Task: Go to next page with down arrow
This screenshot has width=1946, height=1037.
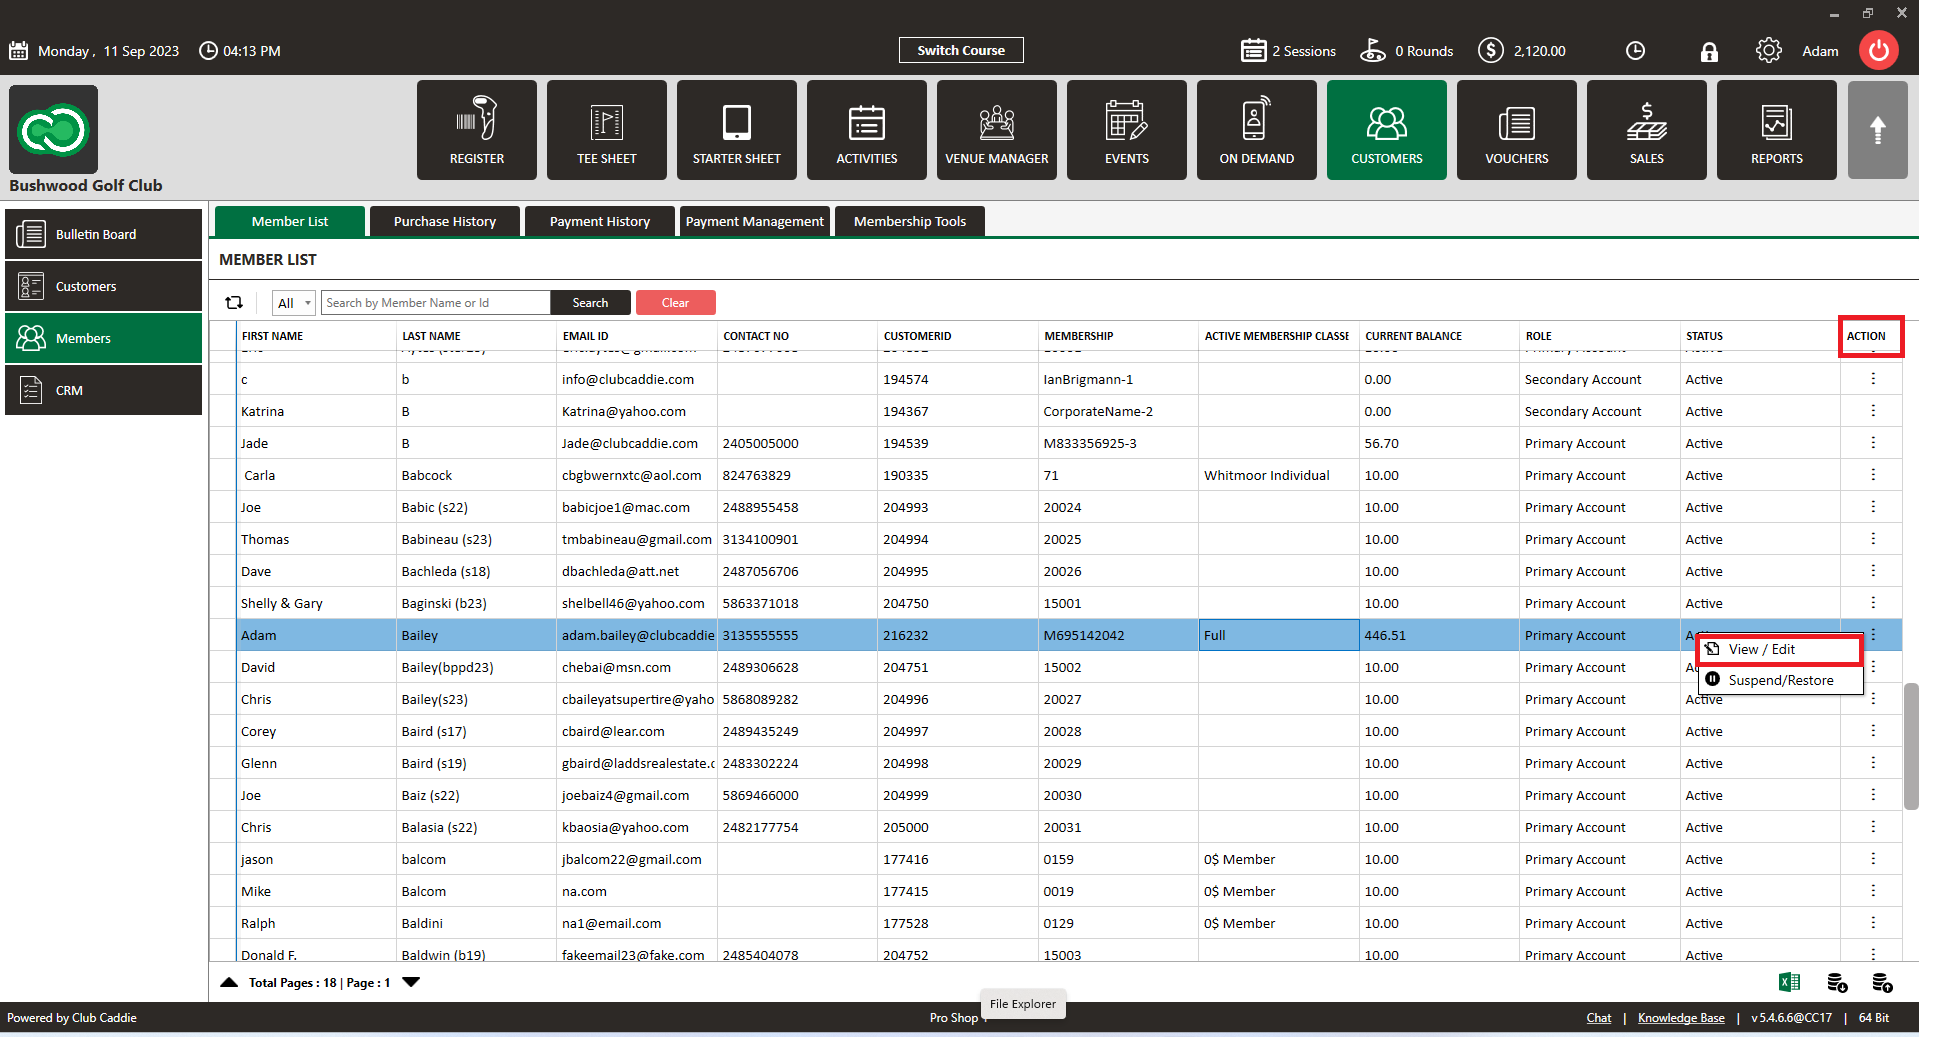Action: point(411,982)
